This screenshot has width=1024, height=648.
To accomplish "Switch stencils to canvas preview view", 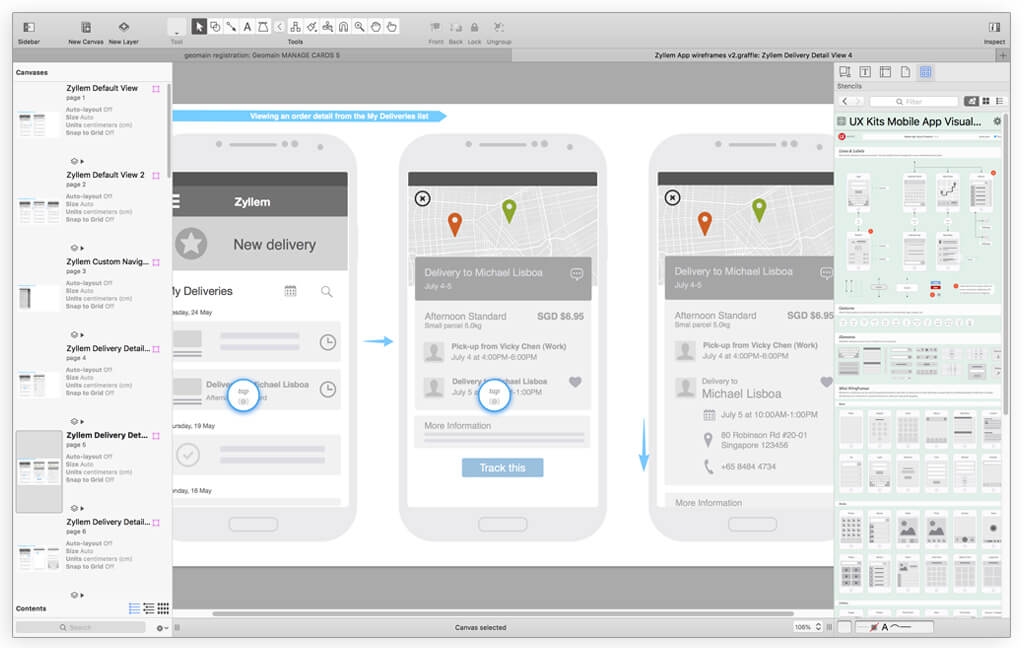I will [971, 101].
